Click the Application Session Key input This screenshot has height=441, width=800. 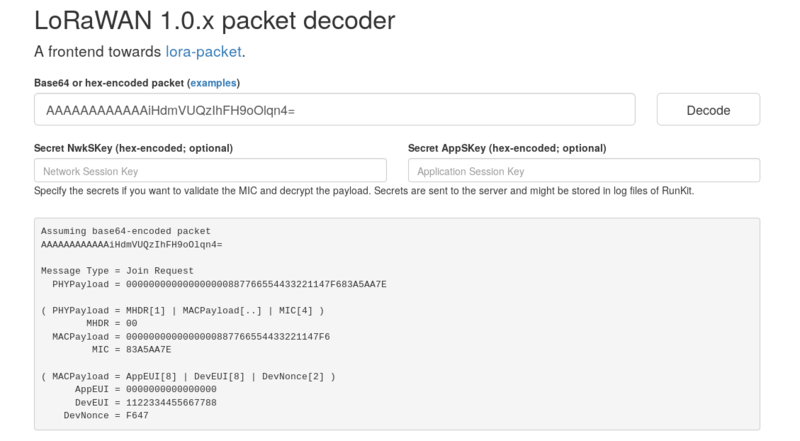pyautogui.click(x=584, y=171)
